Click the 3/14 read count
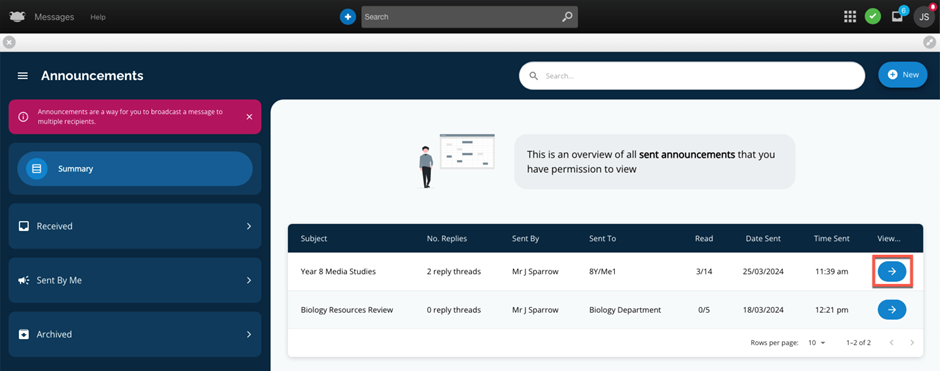Image resolution: width=940 pixels, height=371 pixels. [x=704, y=272]
